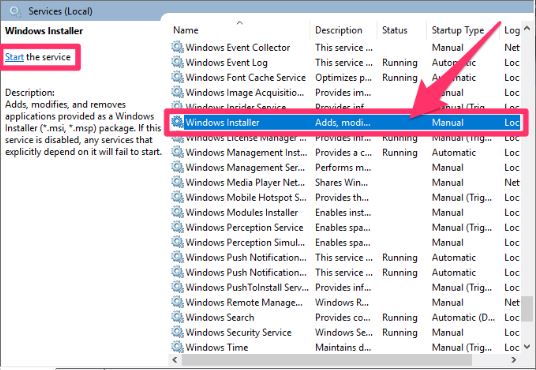Click Services (Local) header icon
The height and width of the screenshot is (370, 536).
coord(14,11)
